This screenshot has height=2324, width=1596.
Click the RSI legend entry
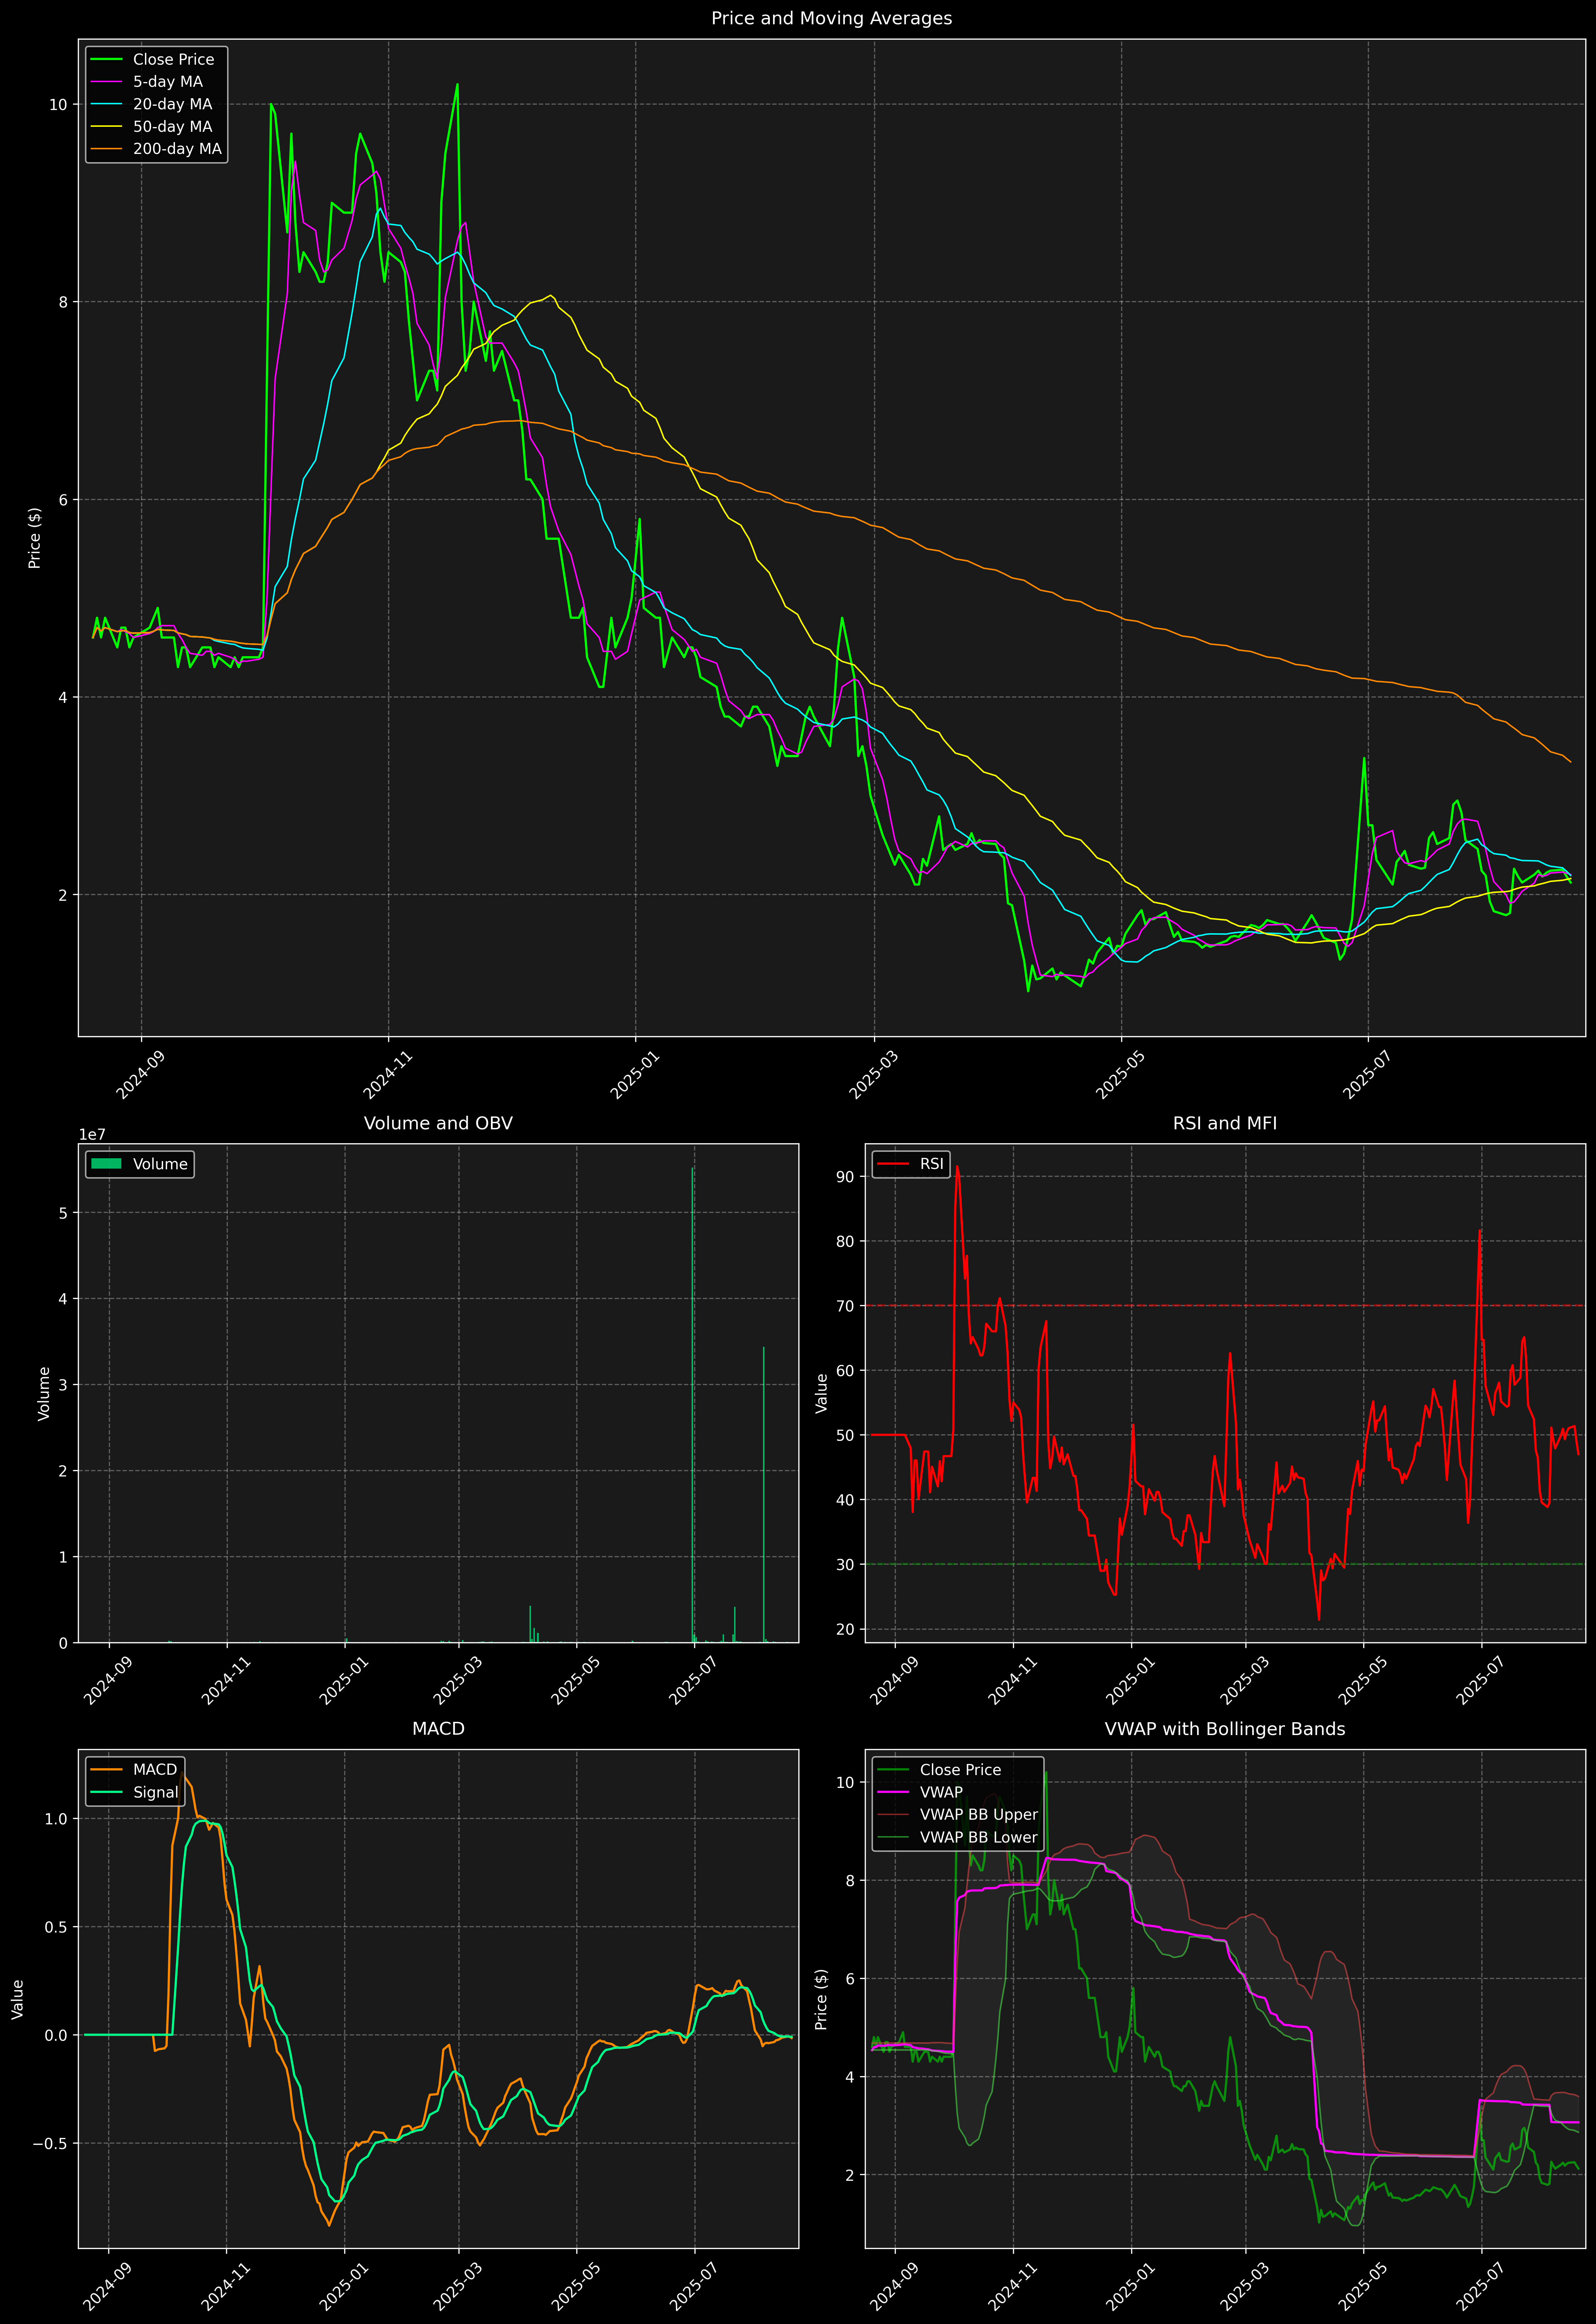coord(931,1164)
